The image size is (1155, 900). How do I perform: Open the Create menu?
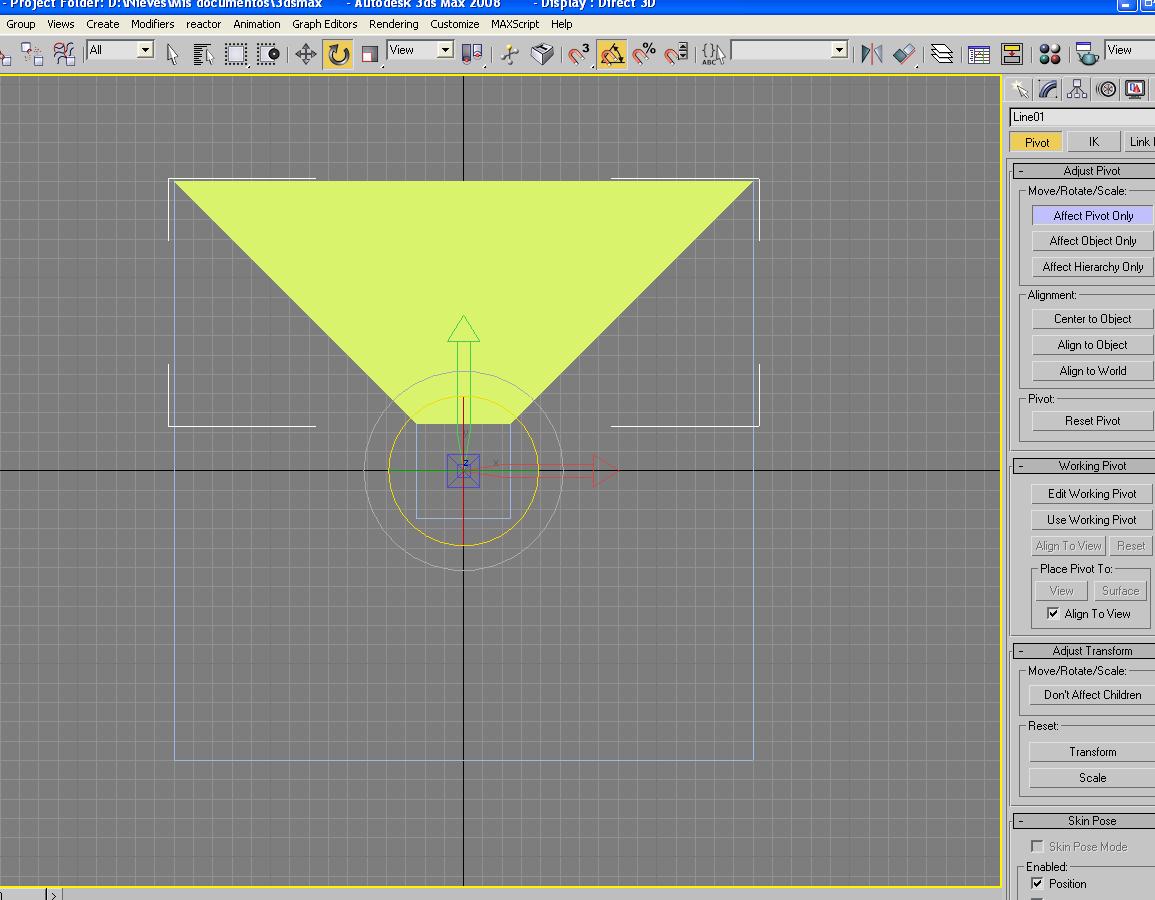click(102, 24)
